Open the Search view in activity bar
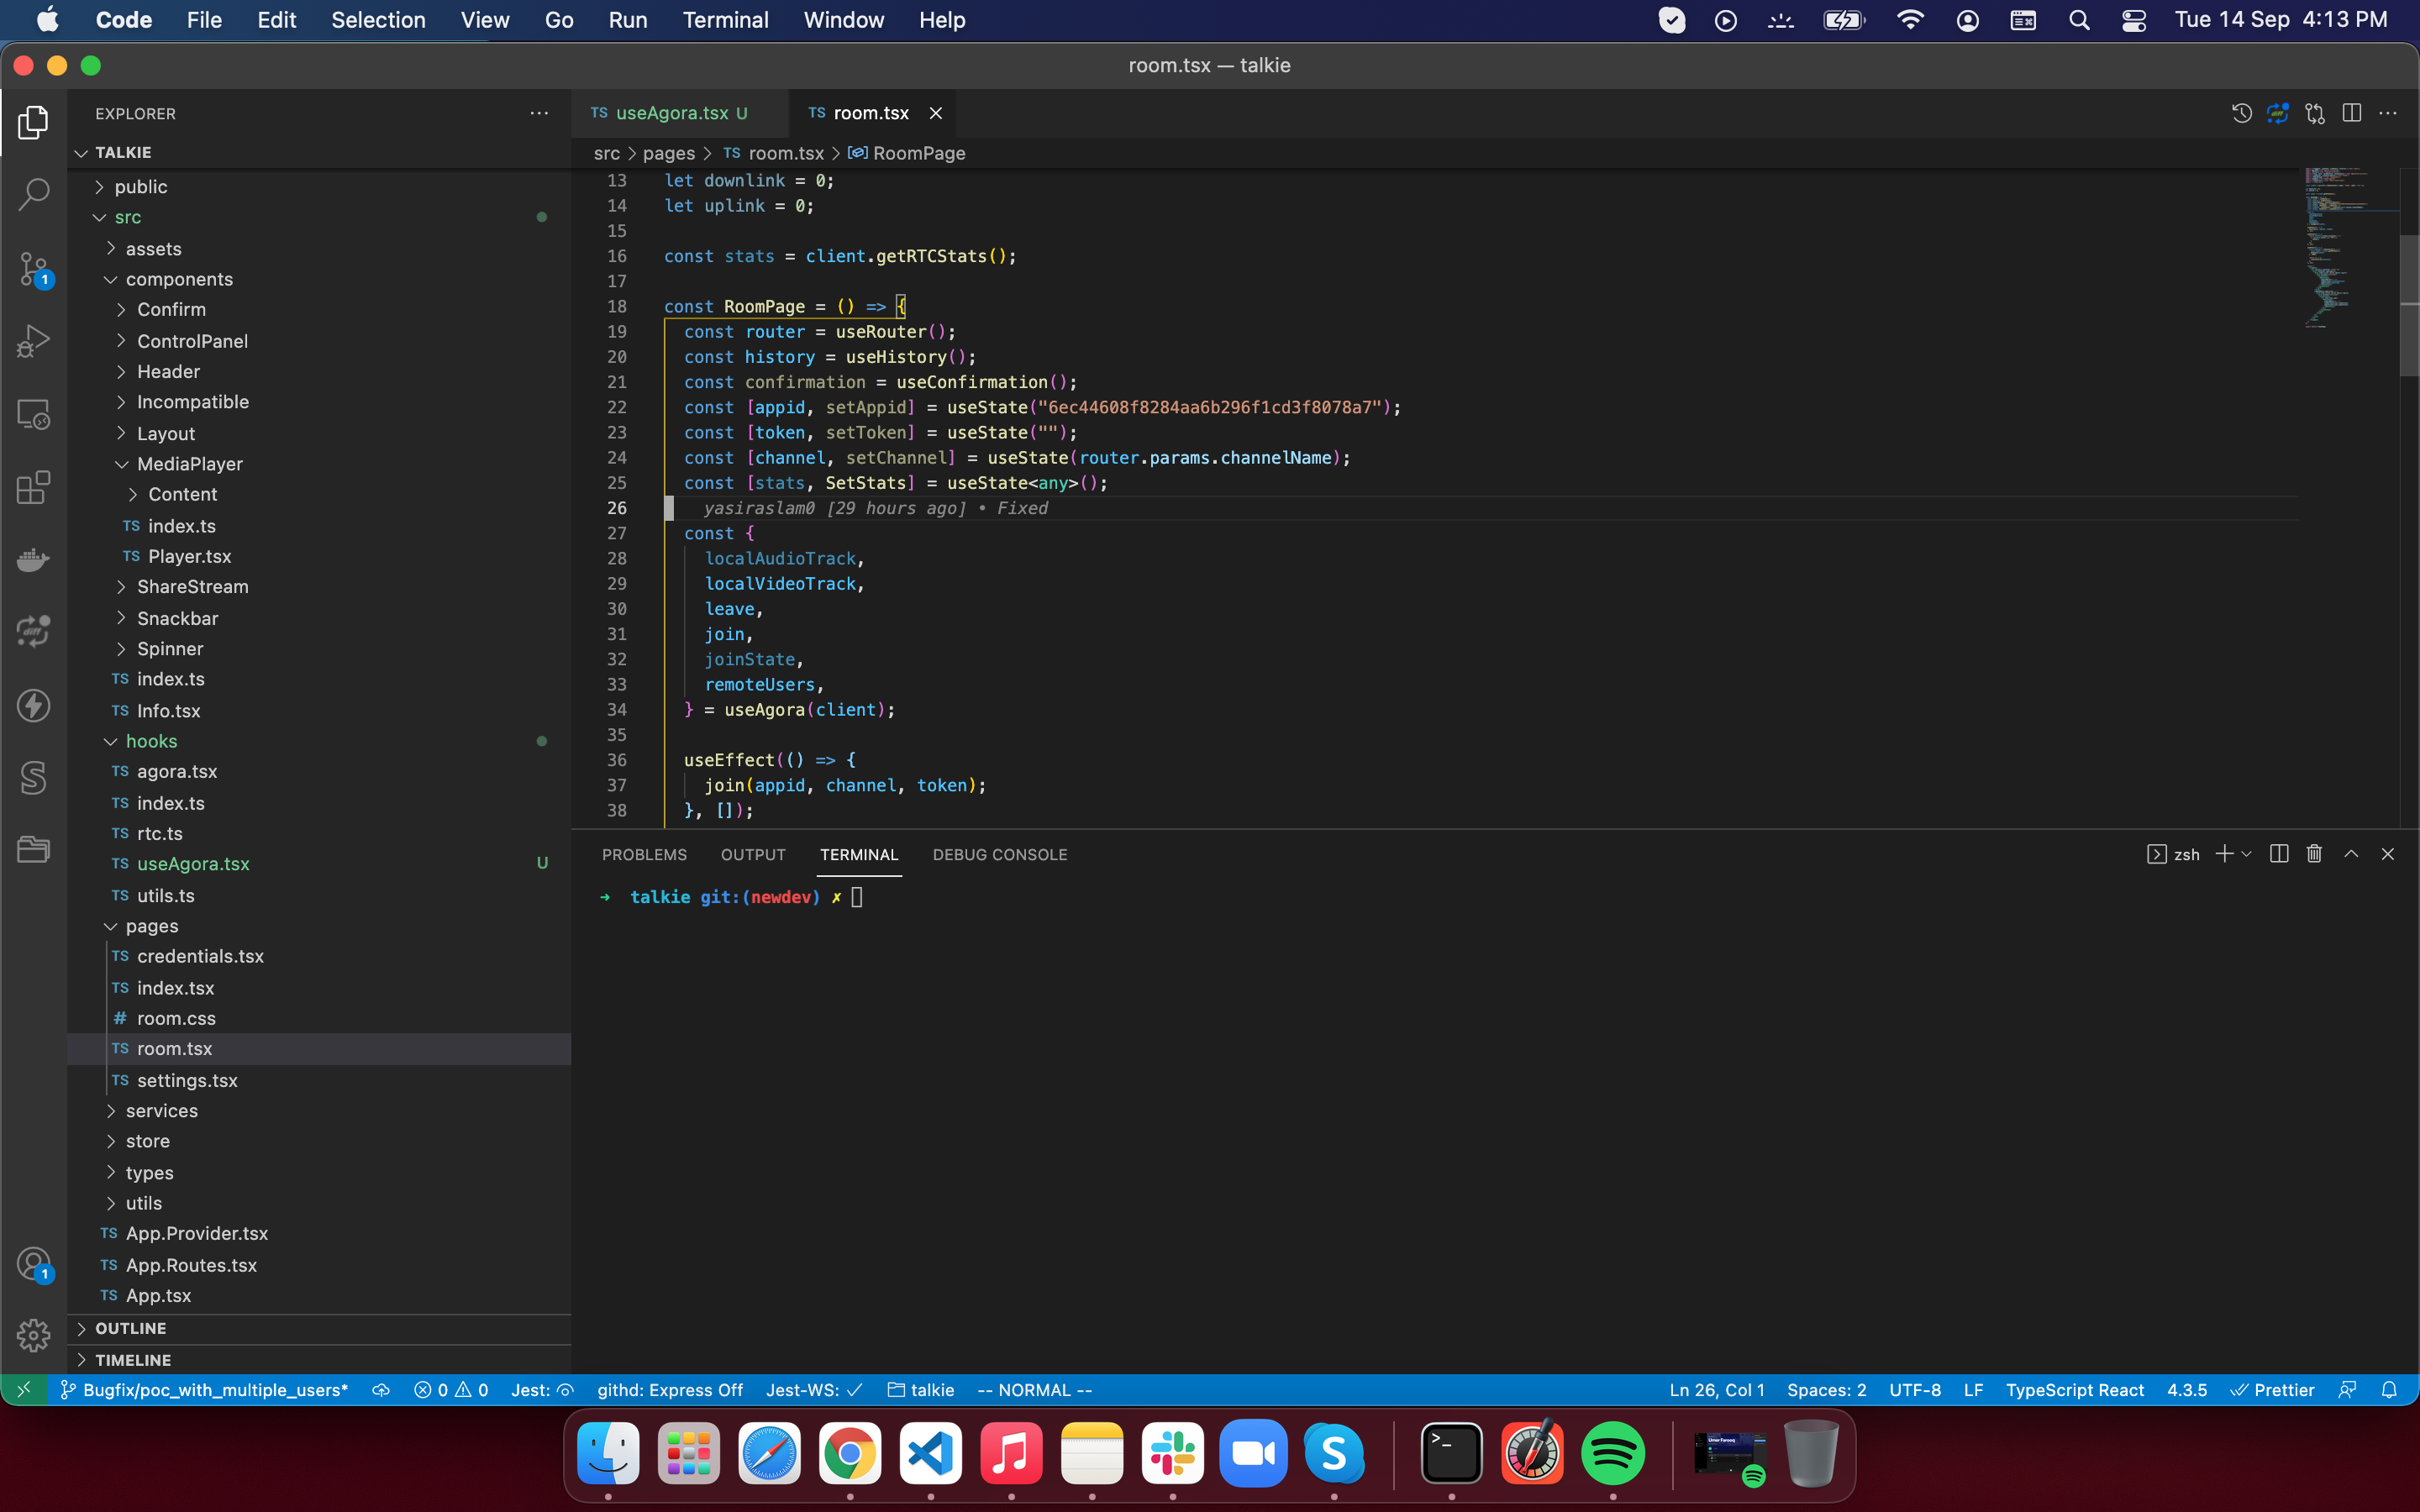Image resolution: width=2420 pixels, height=1512 pixels. tap(33, 194)
